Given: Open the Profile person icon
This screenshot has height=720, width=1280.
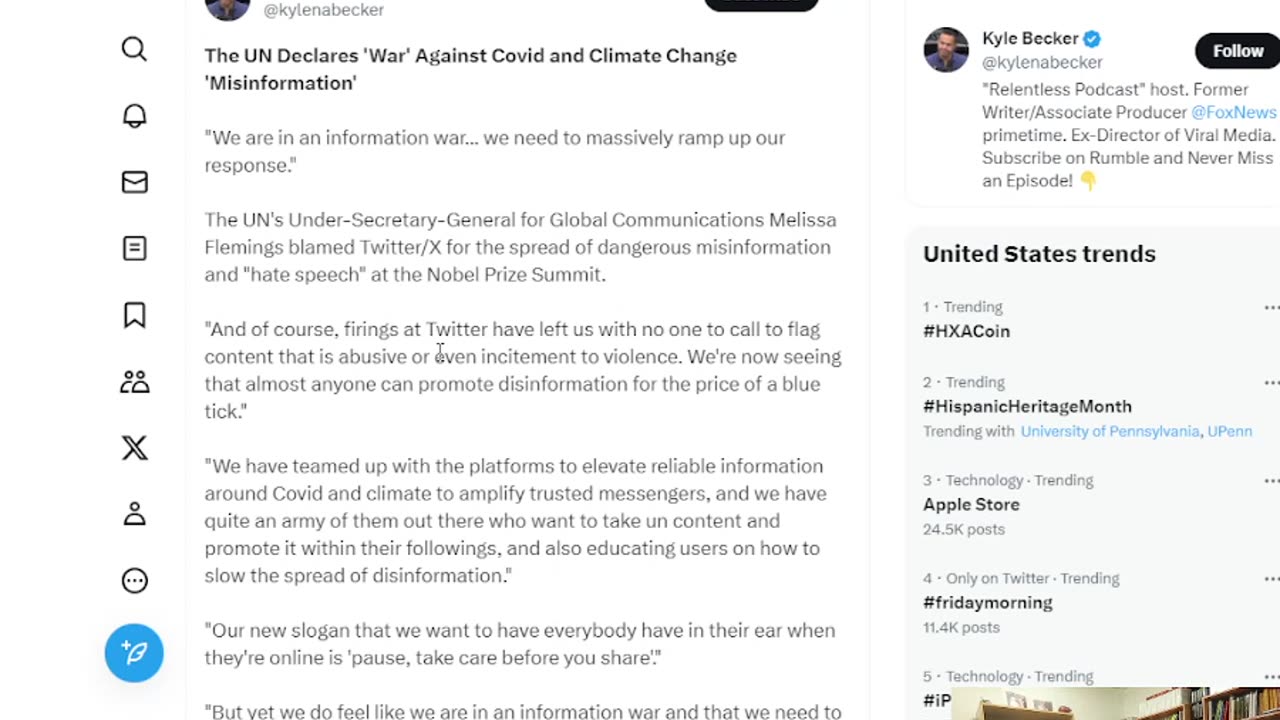Looking at the screenshot, I should tap(134, 514).
